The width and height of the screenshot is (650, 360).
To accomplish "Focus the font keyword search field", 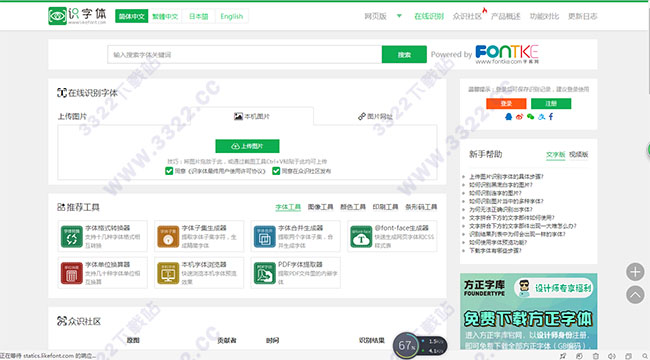I will click(x=245, y=54).
